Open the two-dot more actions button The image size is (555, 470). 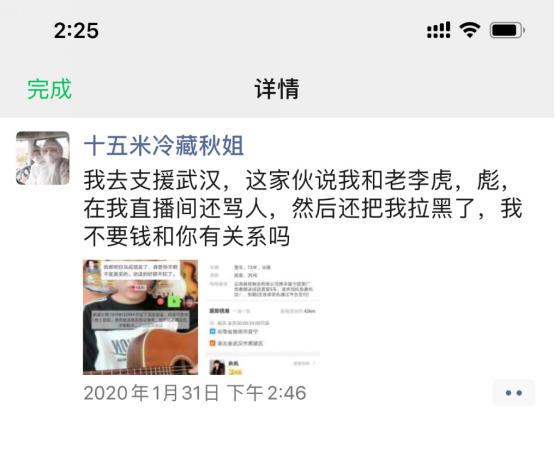[514, 392]
